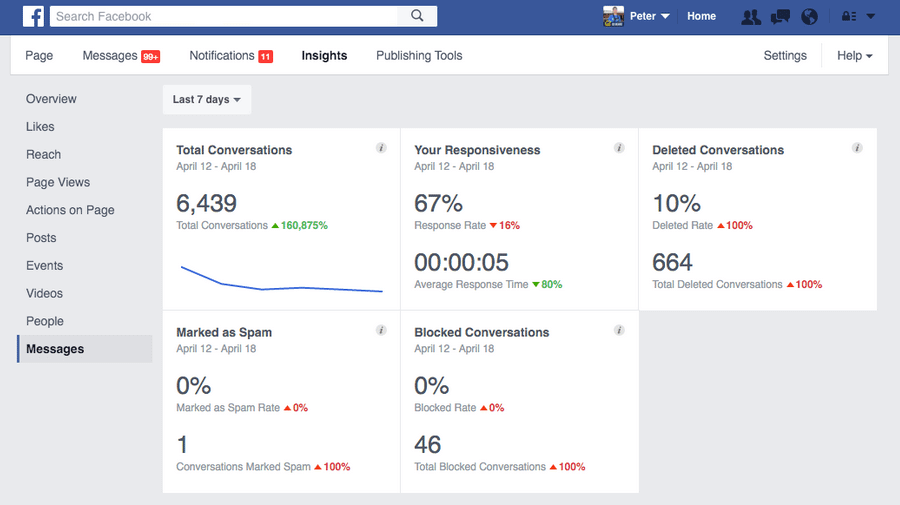Click Peter's profile picture thumbnail
The width and height of the screenshot is (900, 505).
[x=613, y=16]
